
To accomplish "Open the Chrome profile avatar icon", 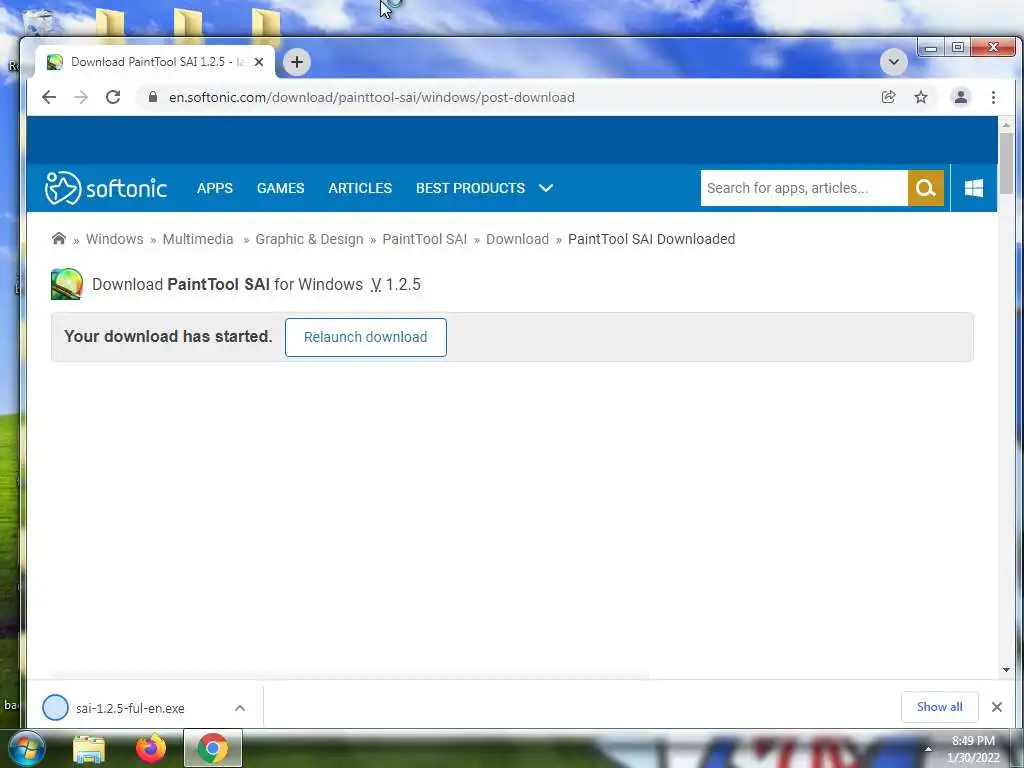I will click(961, 97).
